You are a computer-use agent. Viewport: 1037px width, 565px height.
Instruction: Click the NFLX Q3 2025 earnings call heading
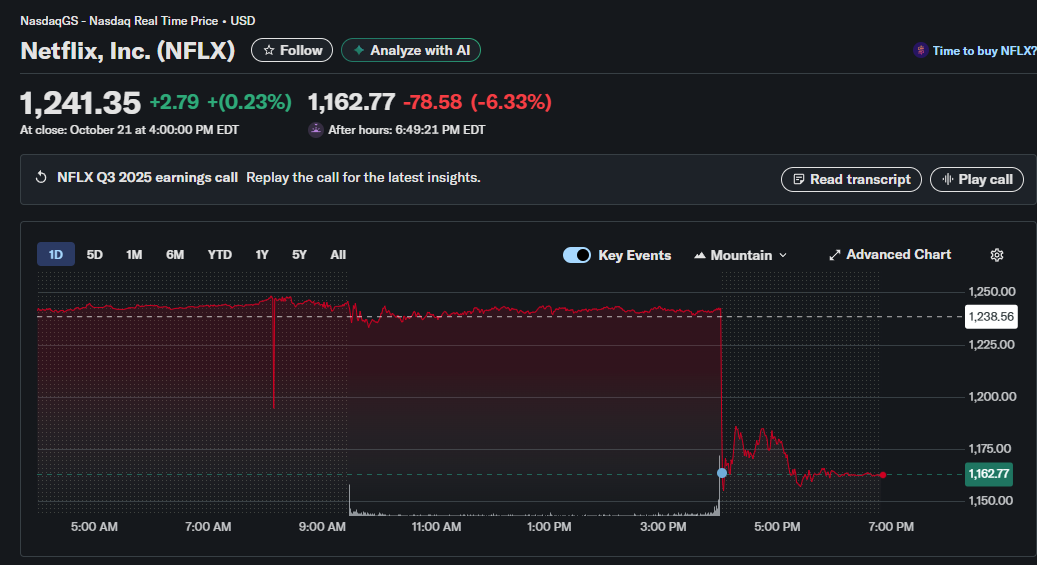click(147, 177)
